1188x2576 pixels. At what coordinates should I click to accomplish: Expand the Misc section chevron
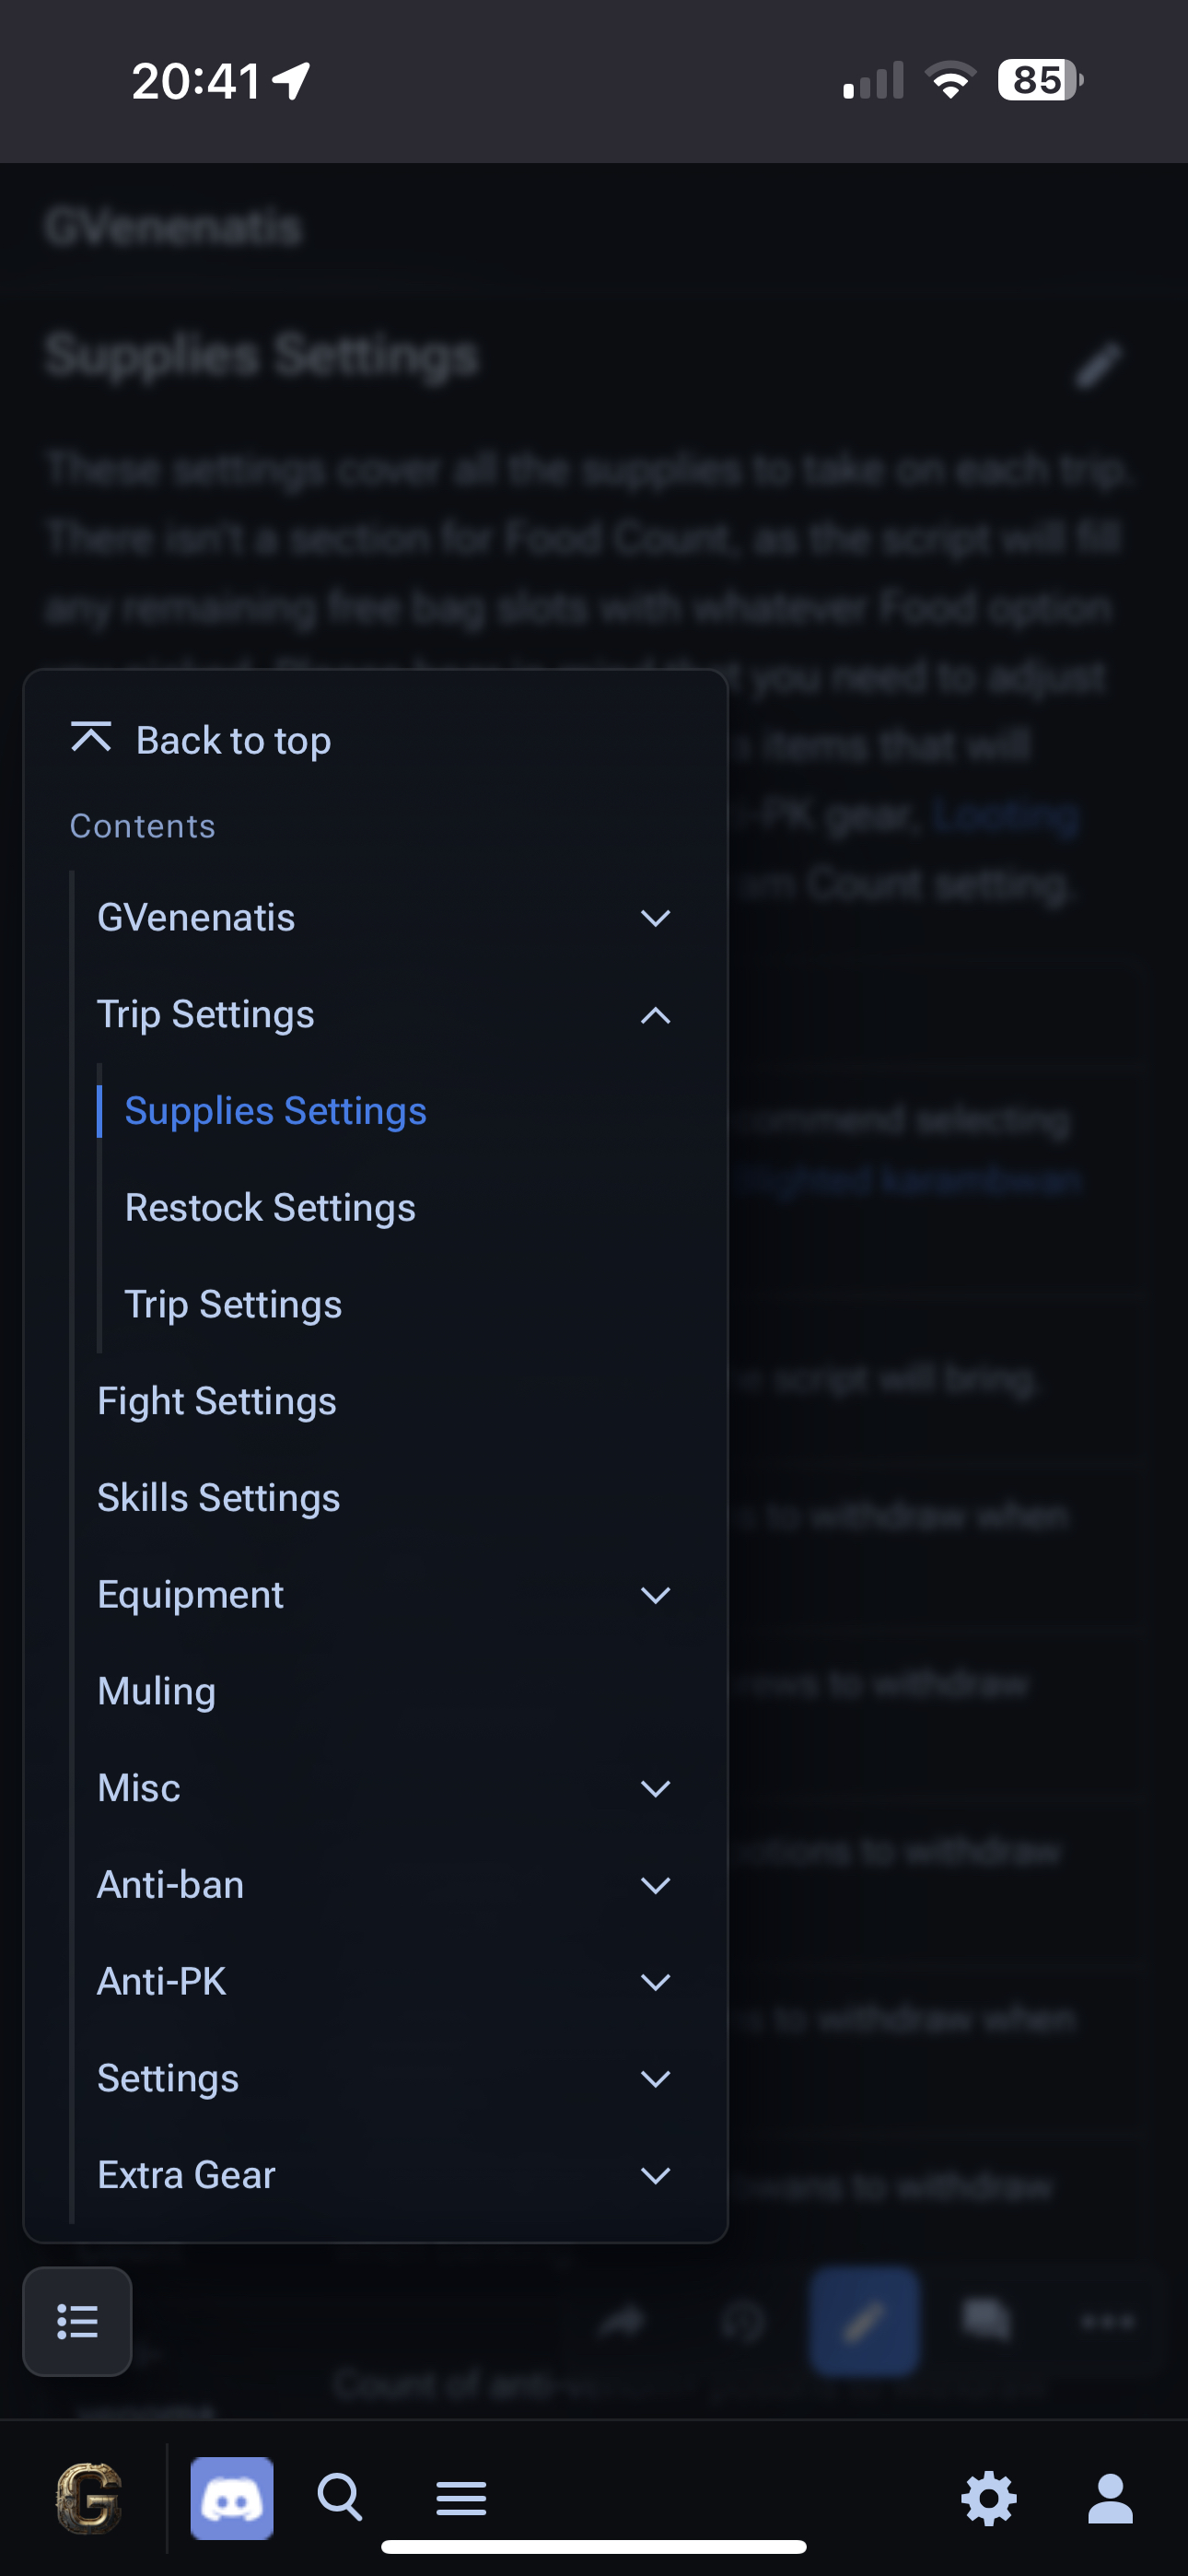(x=655, y=1788)
